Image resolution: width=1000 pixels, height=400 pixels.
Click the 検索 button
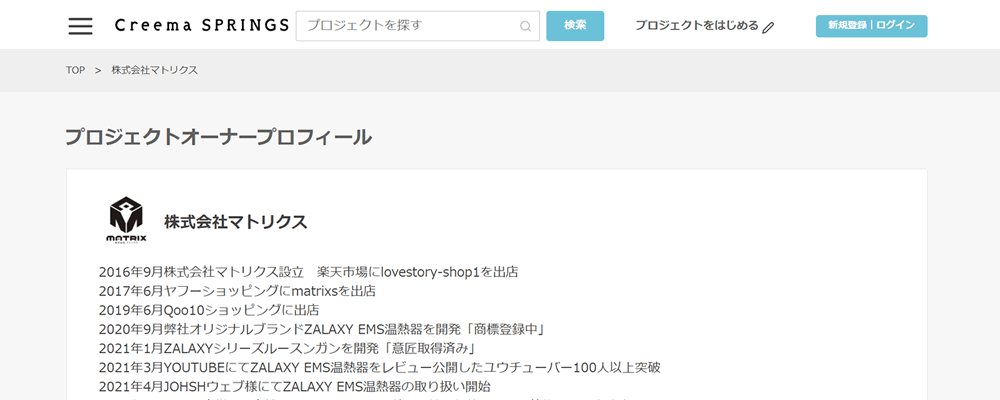575,26
